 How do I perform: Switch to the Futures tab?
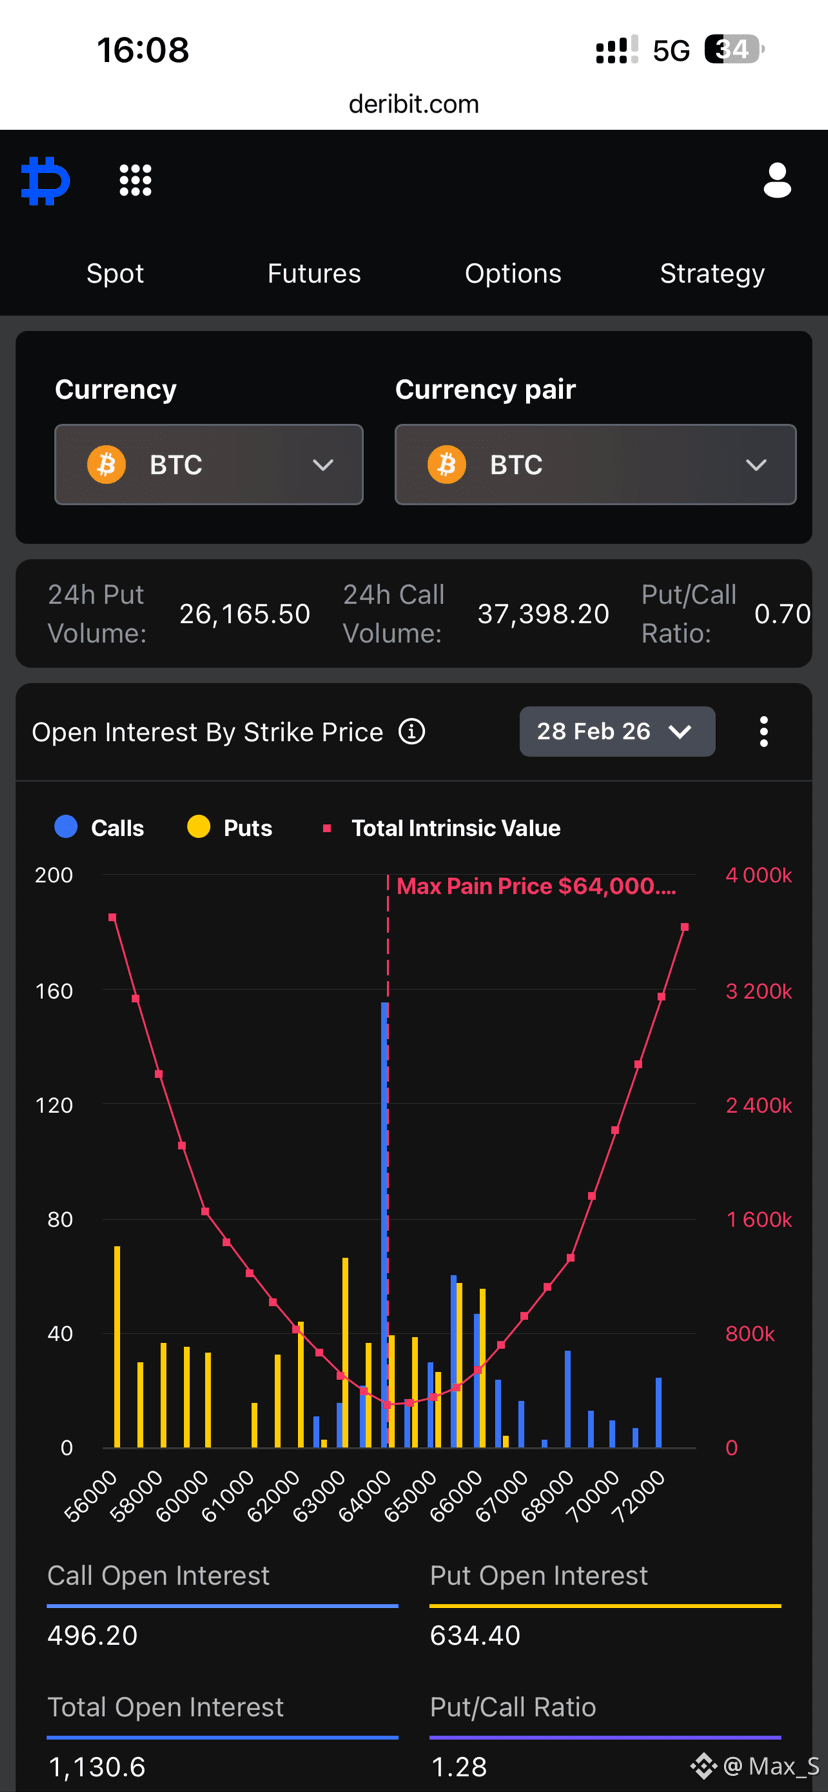click(x=314, y=274)
